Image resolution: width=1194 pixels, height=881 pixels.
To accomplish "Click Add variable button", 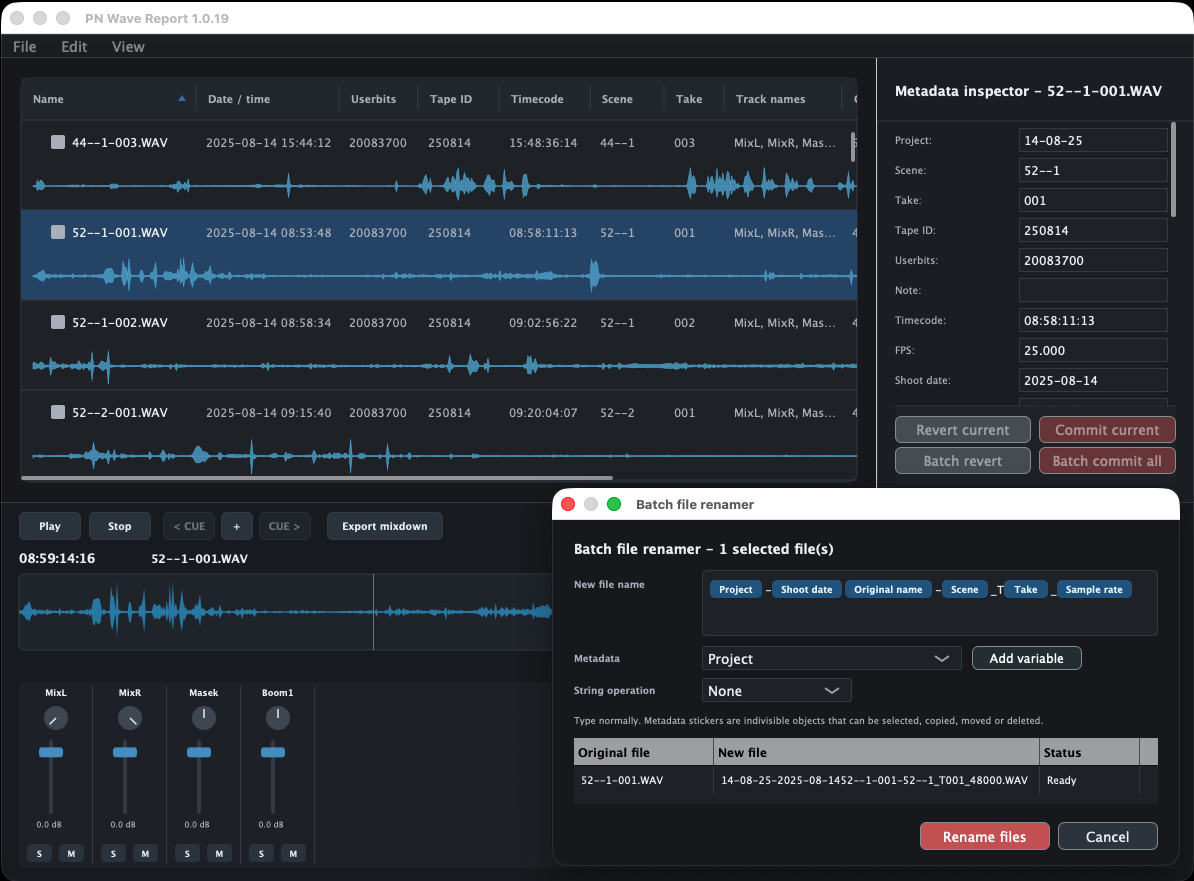I will tap(1026, 659).
